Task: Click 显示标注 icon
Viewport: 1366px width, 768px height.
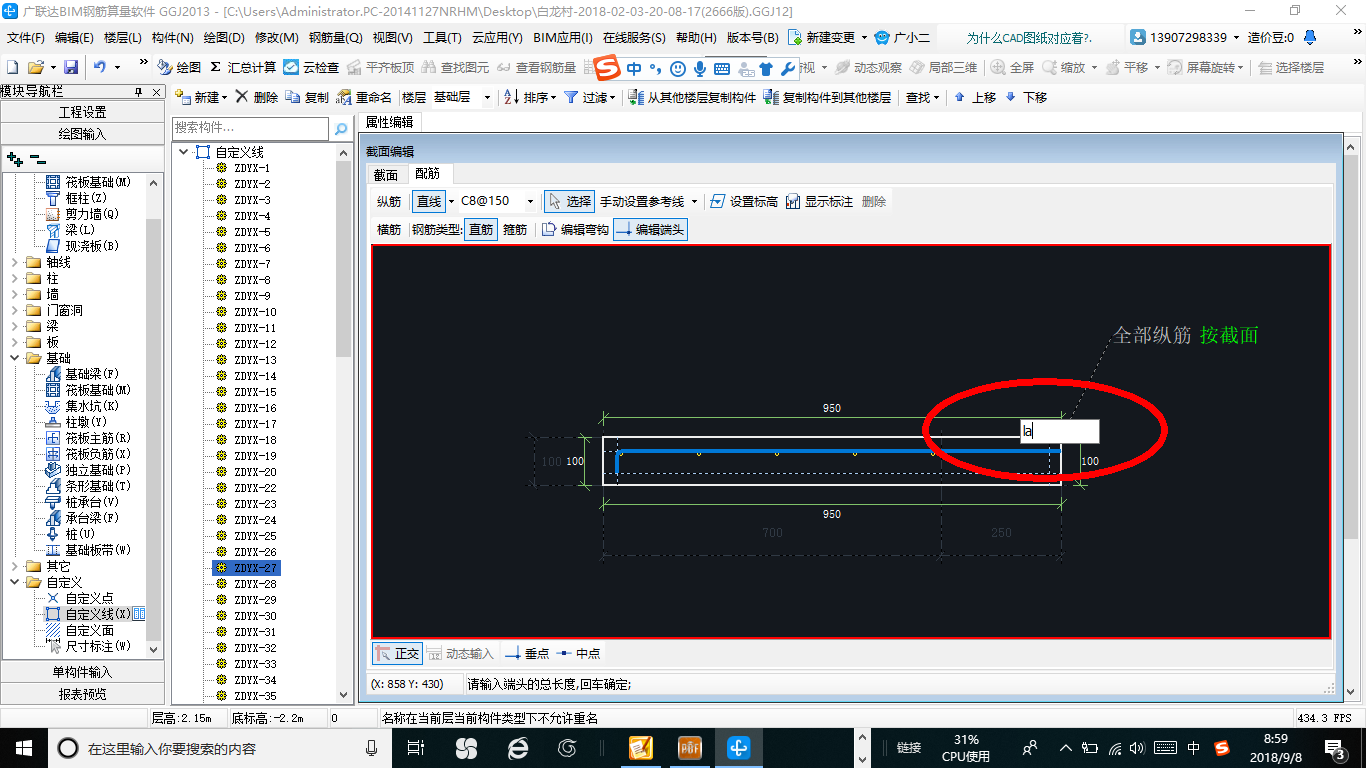Action: tap(793, 201)
